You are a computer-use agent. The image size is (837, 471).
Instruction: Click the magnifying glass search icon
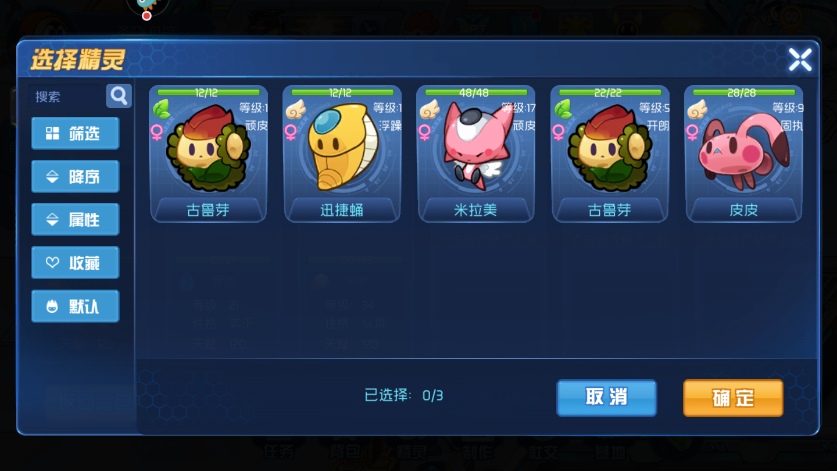(x=119, y=96)
